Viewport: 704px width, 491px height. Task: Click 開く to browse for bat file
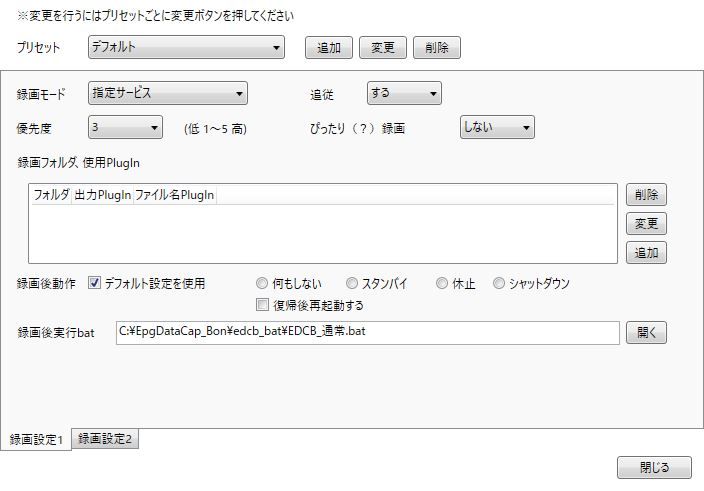646,333
